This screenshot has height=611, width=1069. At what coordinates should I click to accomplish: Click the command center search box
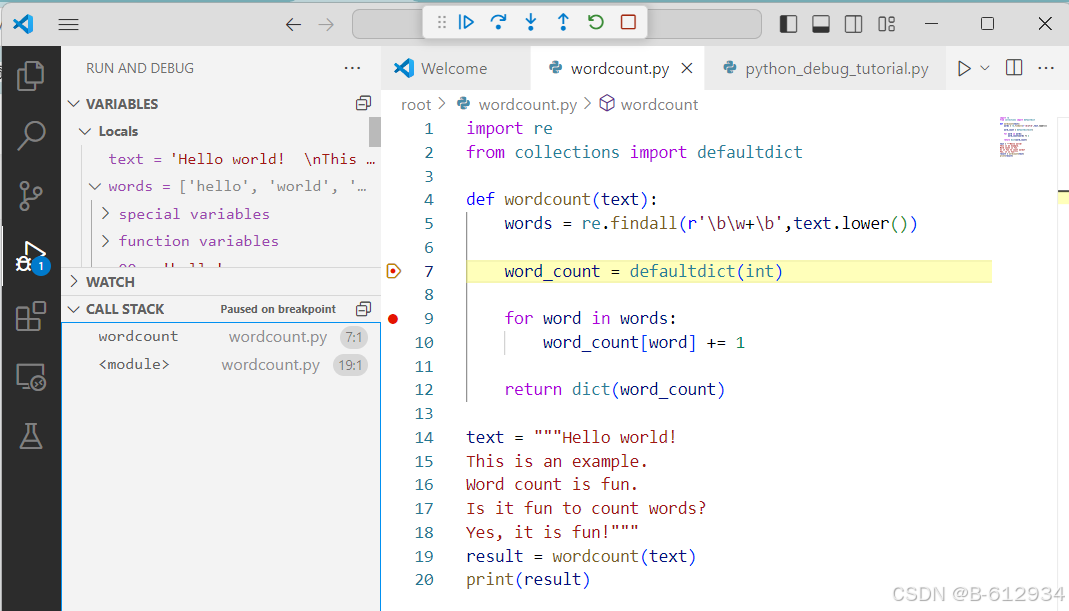click(557, 25)
